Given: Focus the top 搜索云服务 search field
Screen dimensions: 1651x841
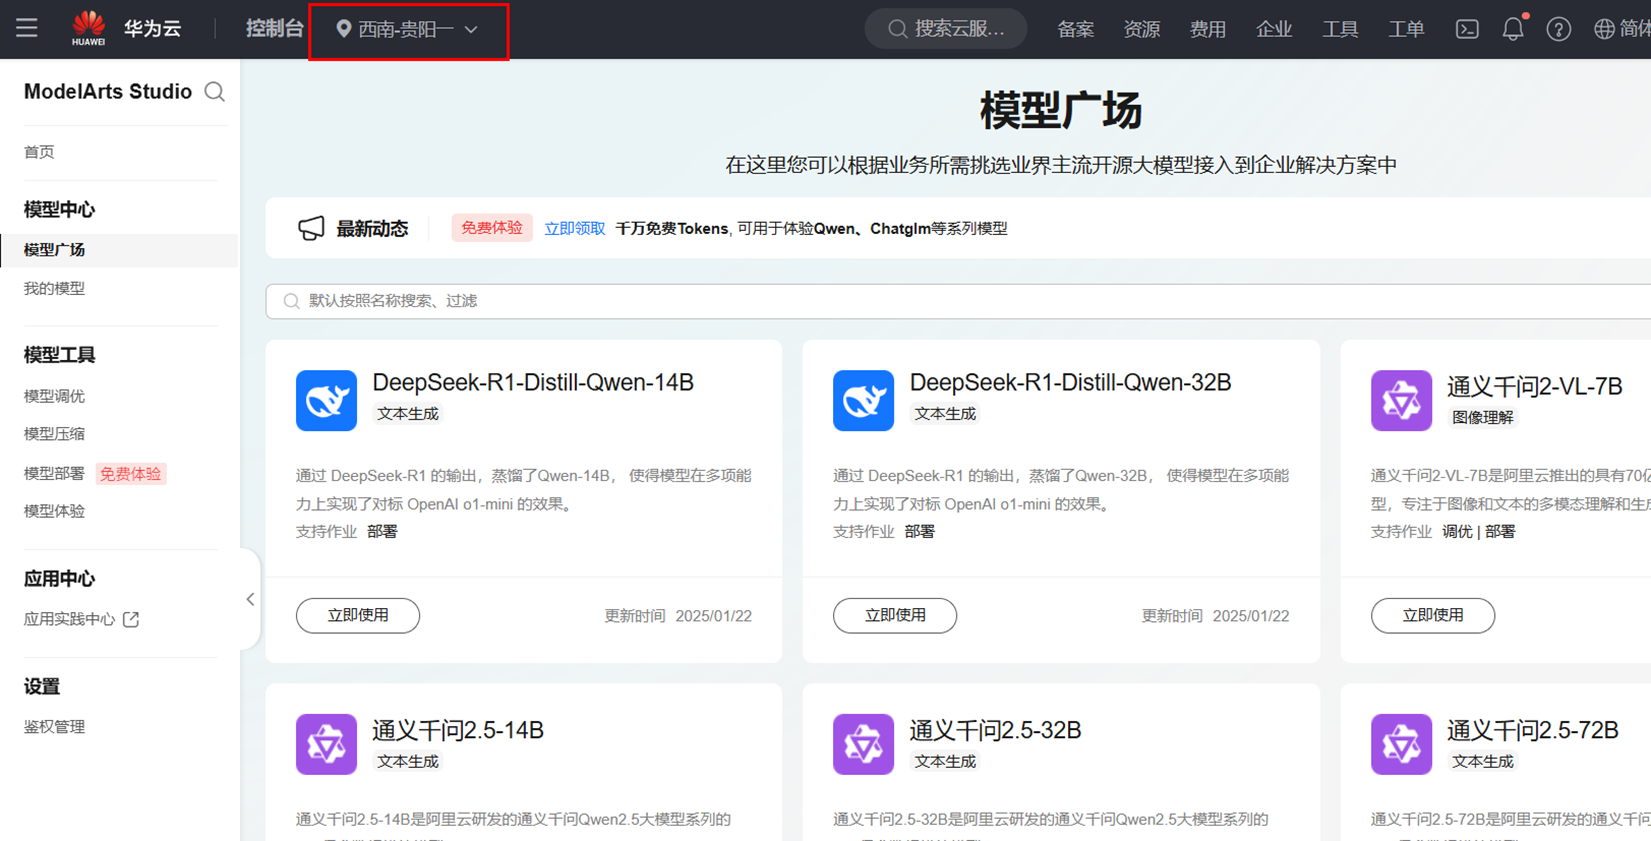Looking at the screenshot, I should 945,29.
